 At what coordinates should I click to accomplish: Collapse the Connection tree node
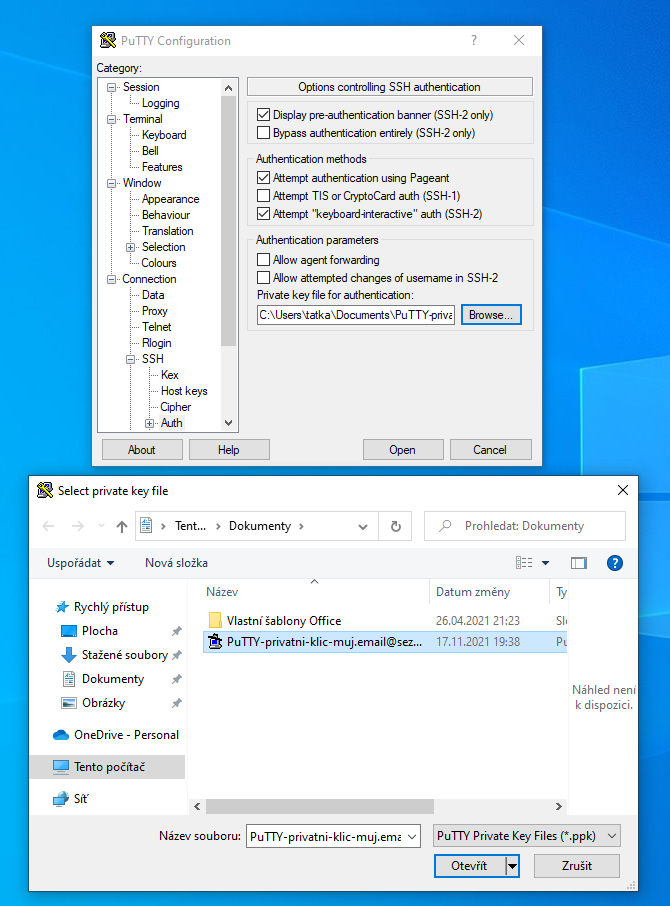(111, 279)
